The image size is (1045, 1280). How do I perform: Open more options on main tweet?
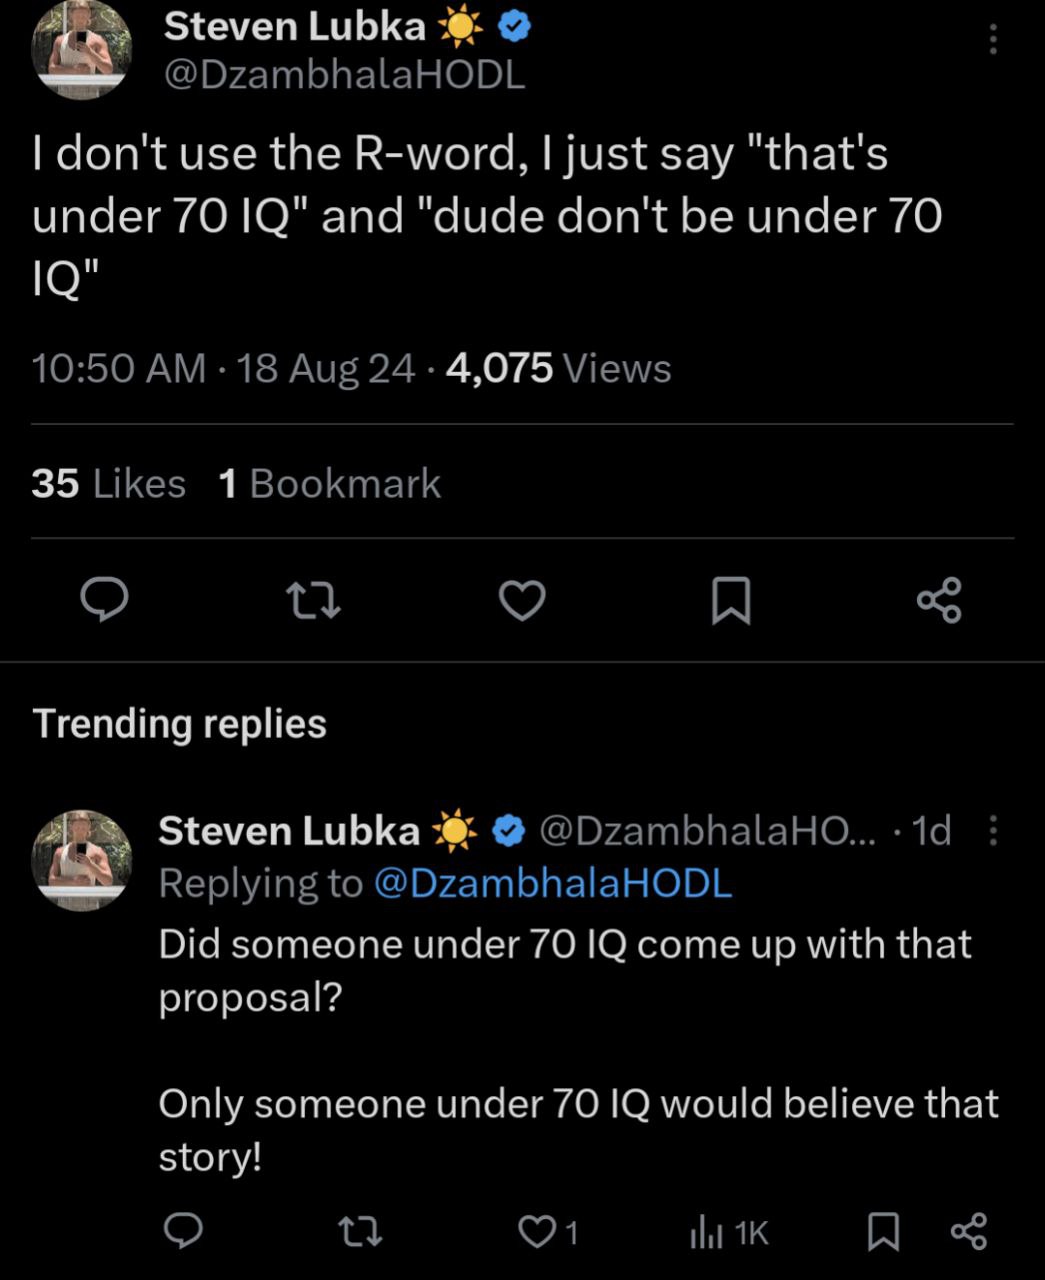tap(992, 38)
